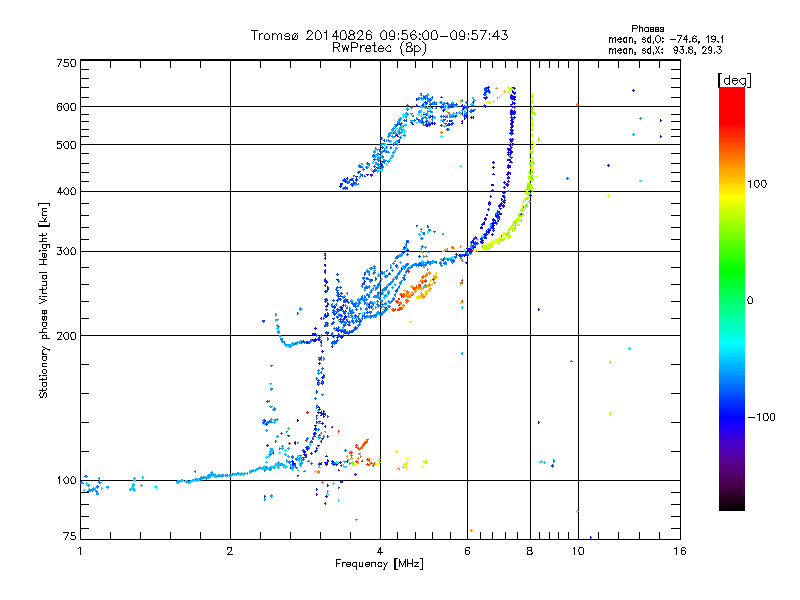Click the colorbar '-100' tick label
The height and width of the screenshot is (600, 800).
[x=761, y=417]
